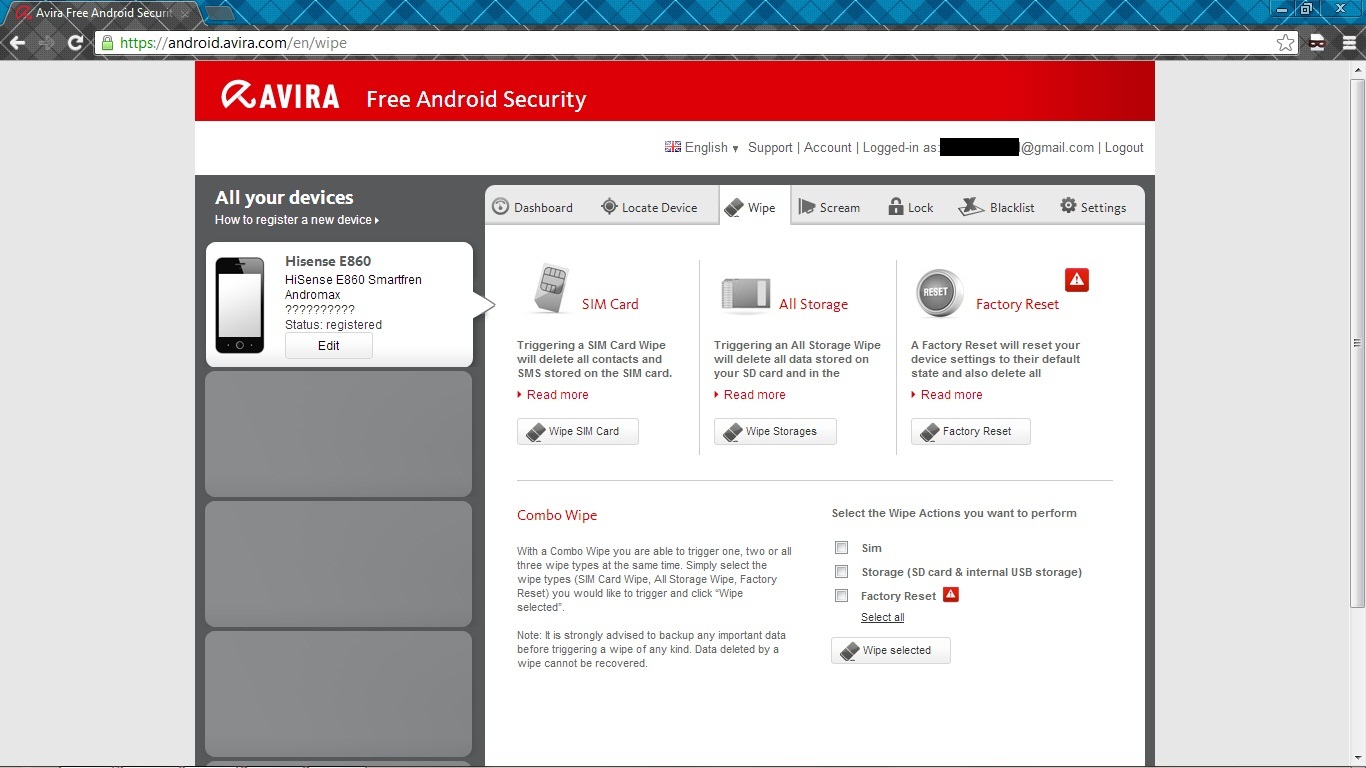Click the Wipe SIM Card button
Image resolution: width=1366 pixels, height=768 pixels.
point(578,431)
